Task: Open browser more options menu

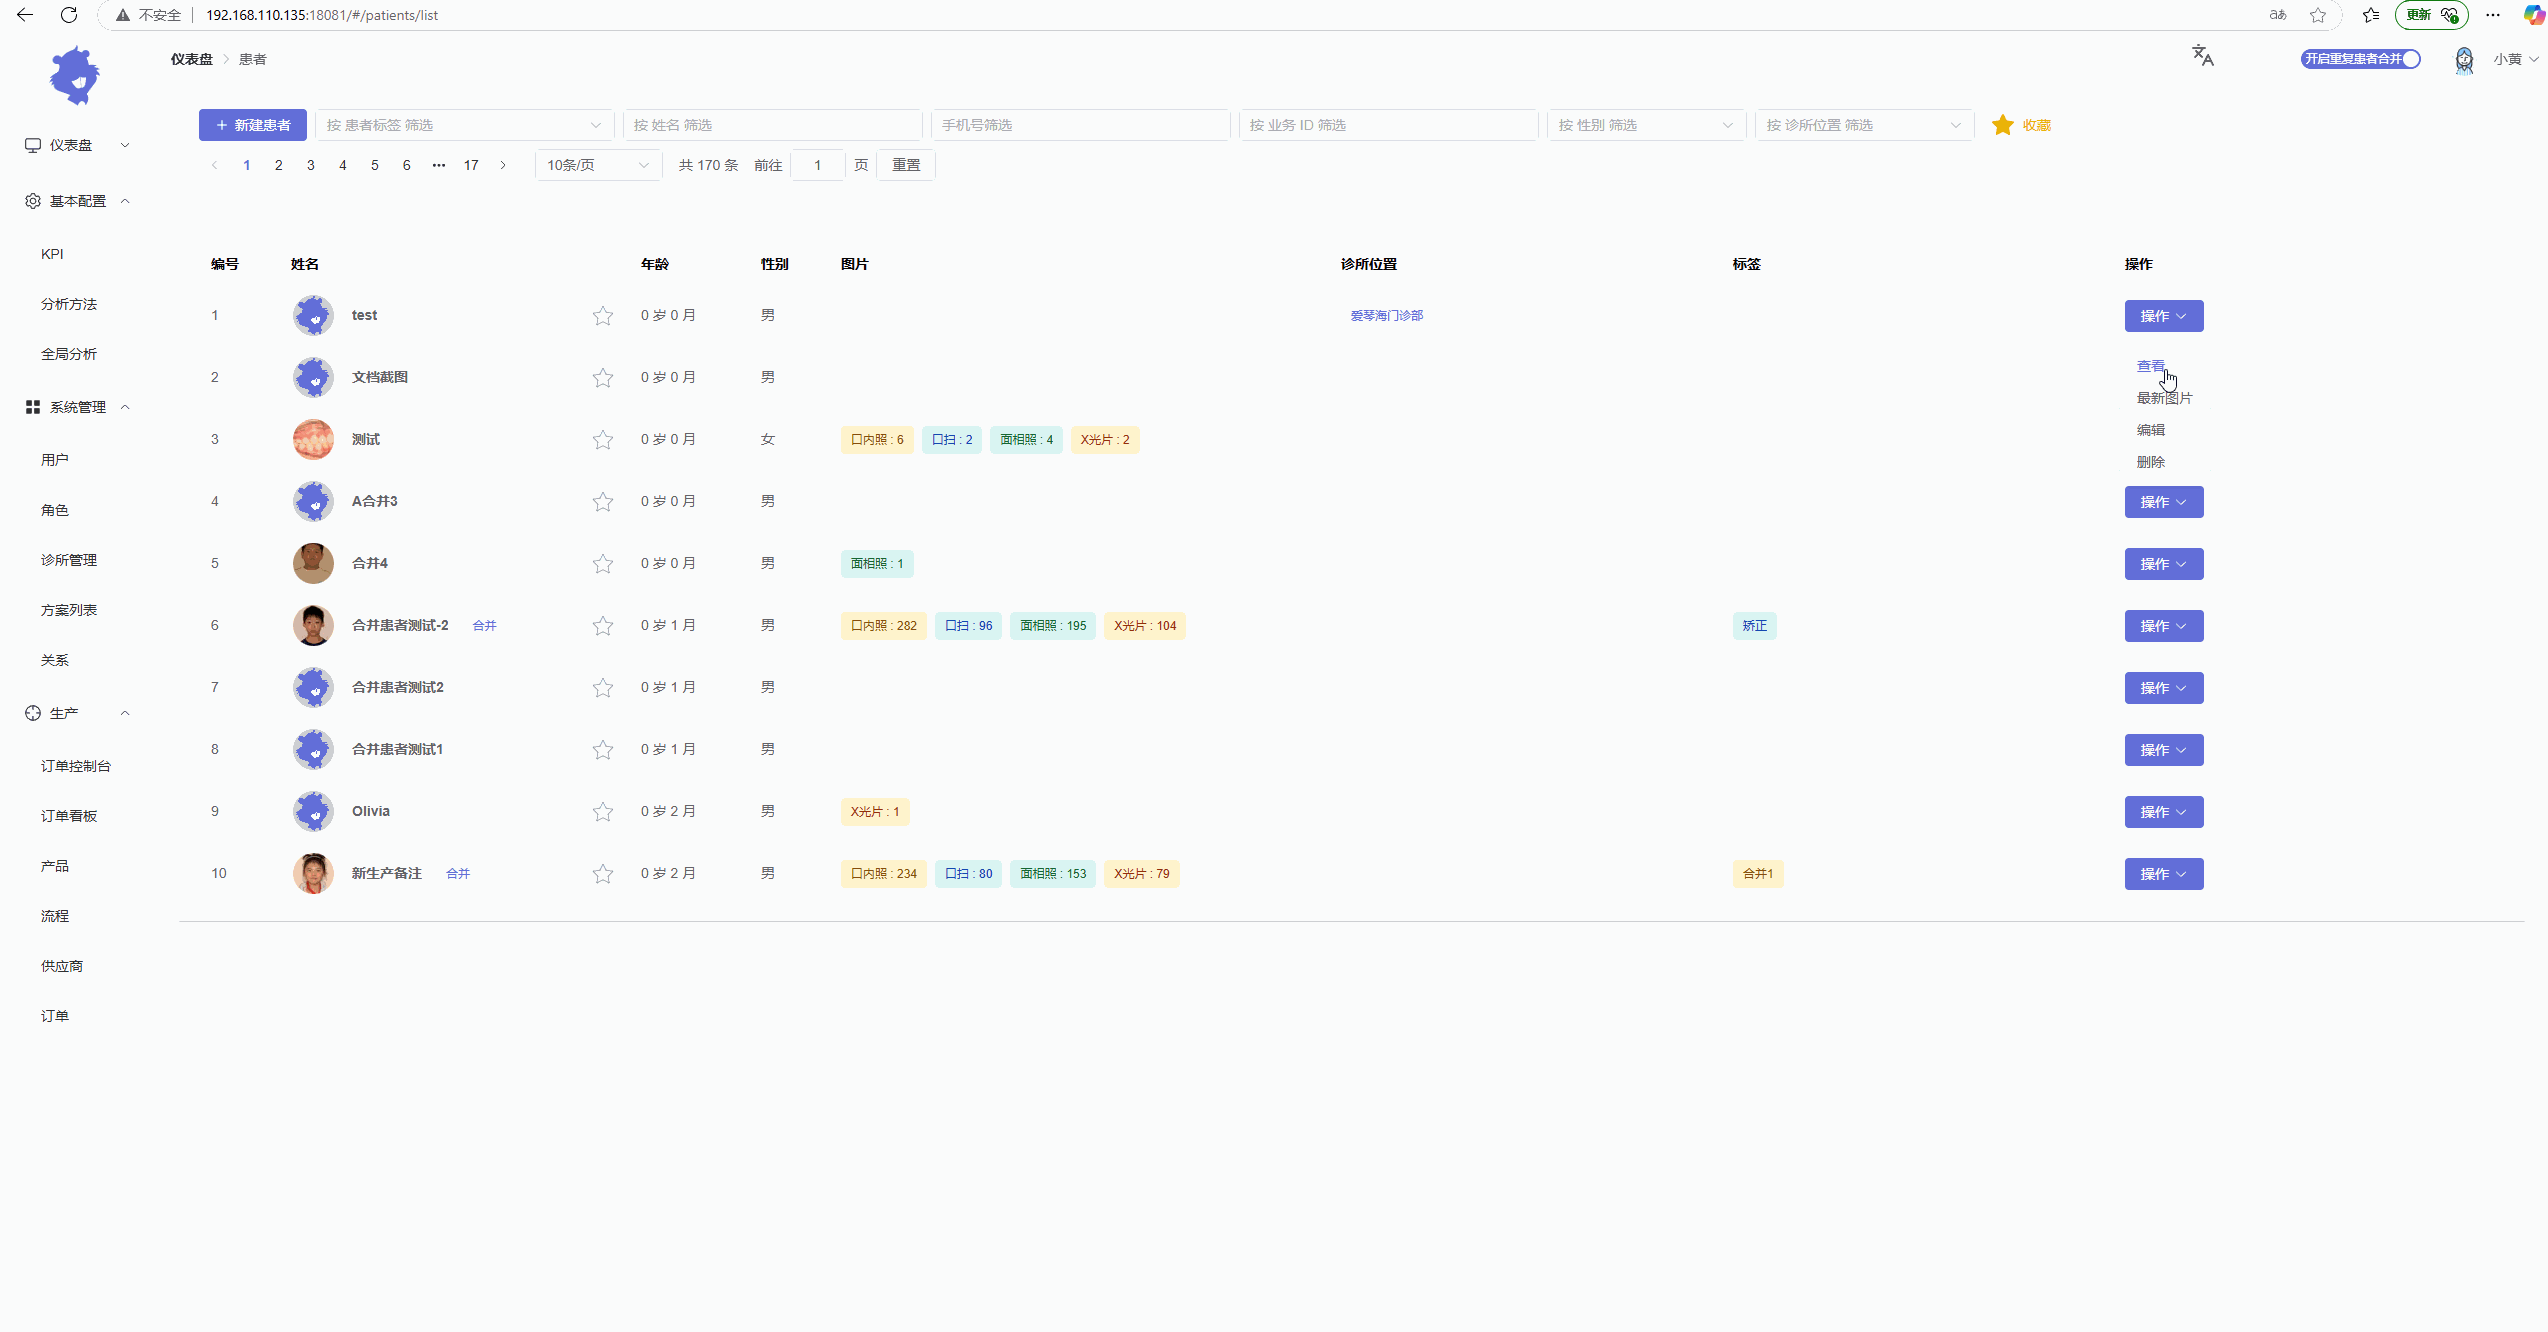Action: pos(2493,15)
